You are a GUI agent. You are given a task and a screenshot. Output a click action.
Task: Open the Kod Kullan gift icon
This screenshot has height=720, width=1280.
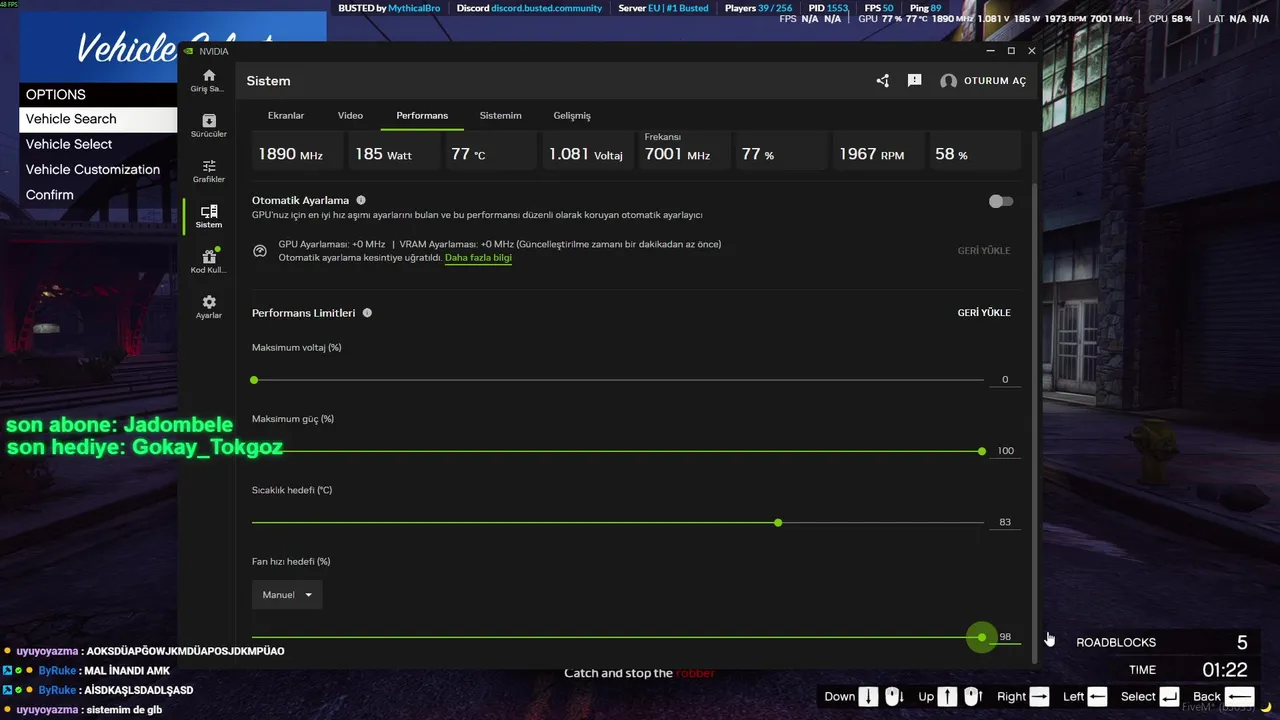tap(209, 257)
